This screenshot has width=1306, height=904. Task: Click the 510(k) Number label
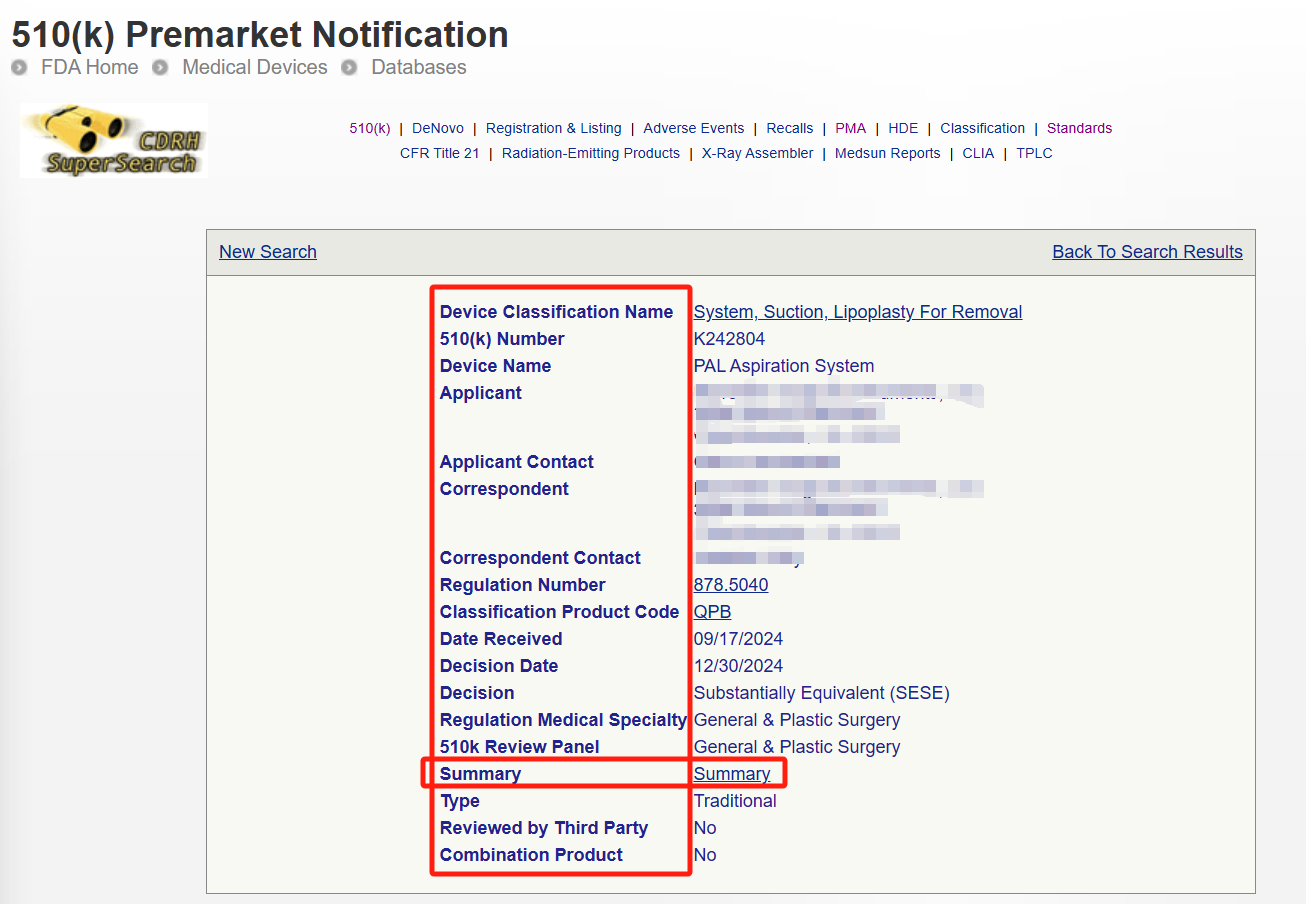(x=502, y=339)
